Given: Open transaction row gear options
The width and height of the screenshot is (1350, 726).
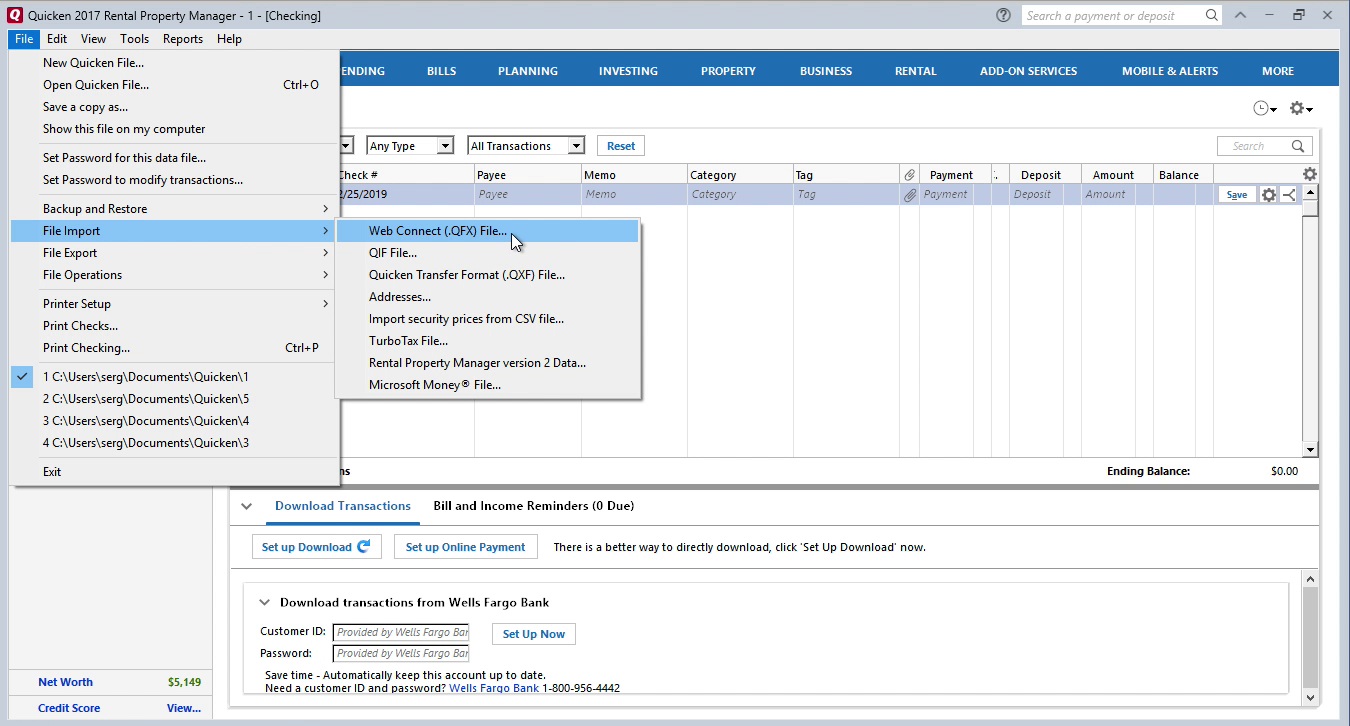Looking at the screenshot, I should tap(1269, 195).
